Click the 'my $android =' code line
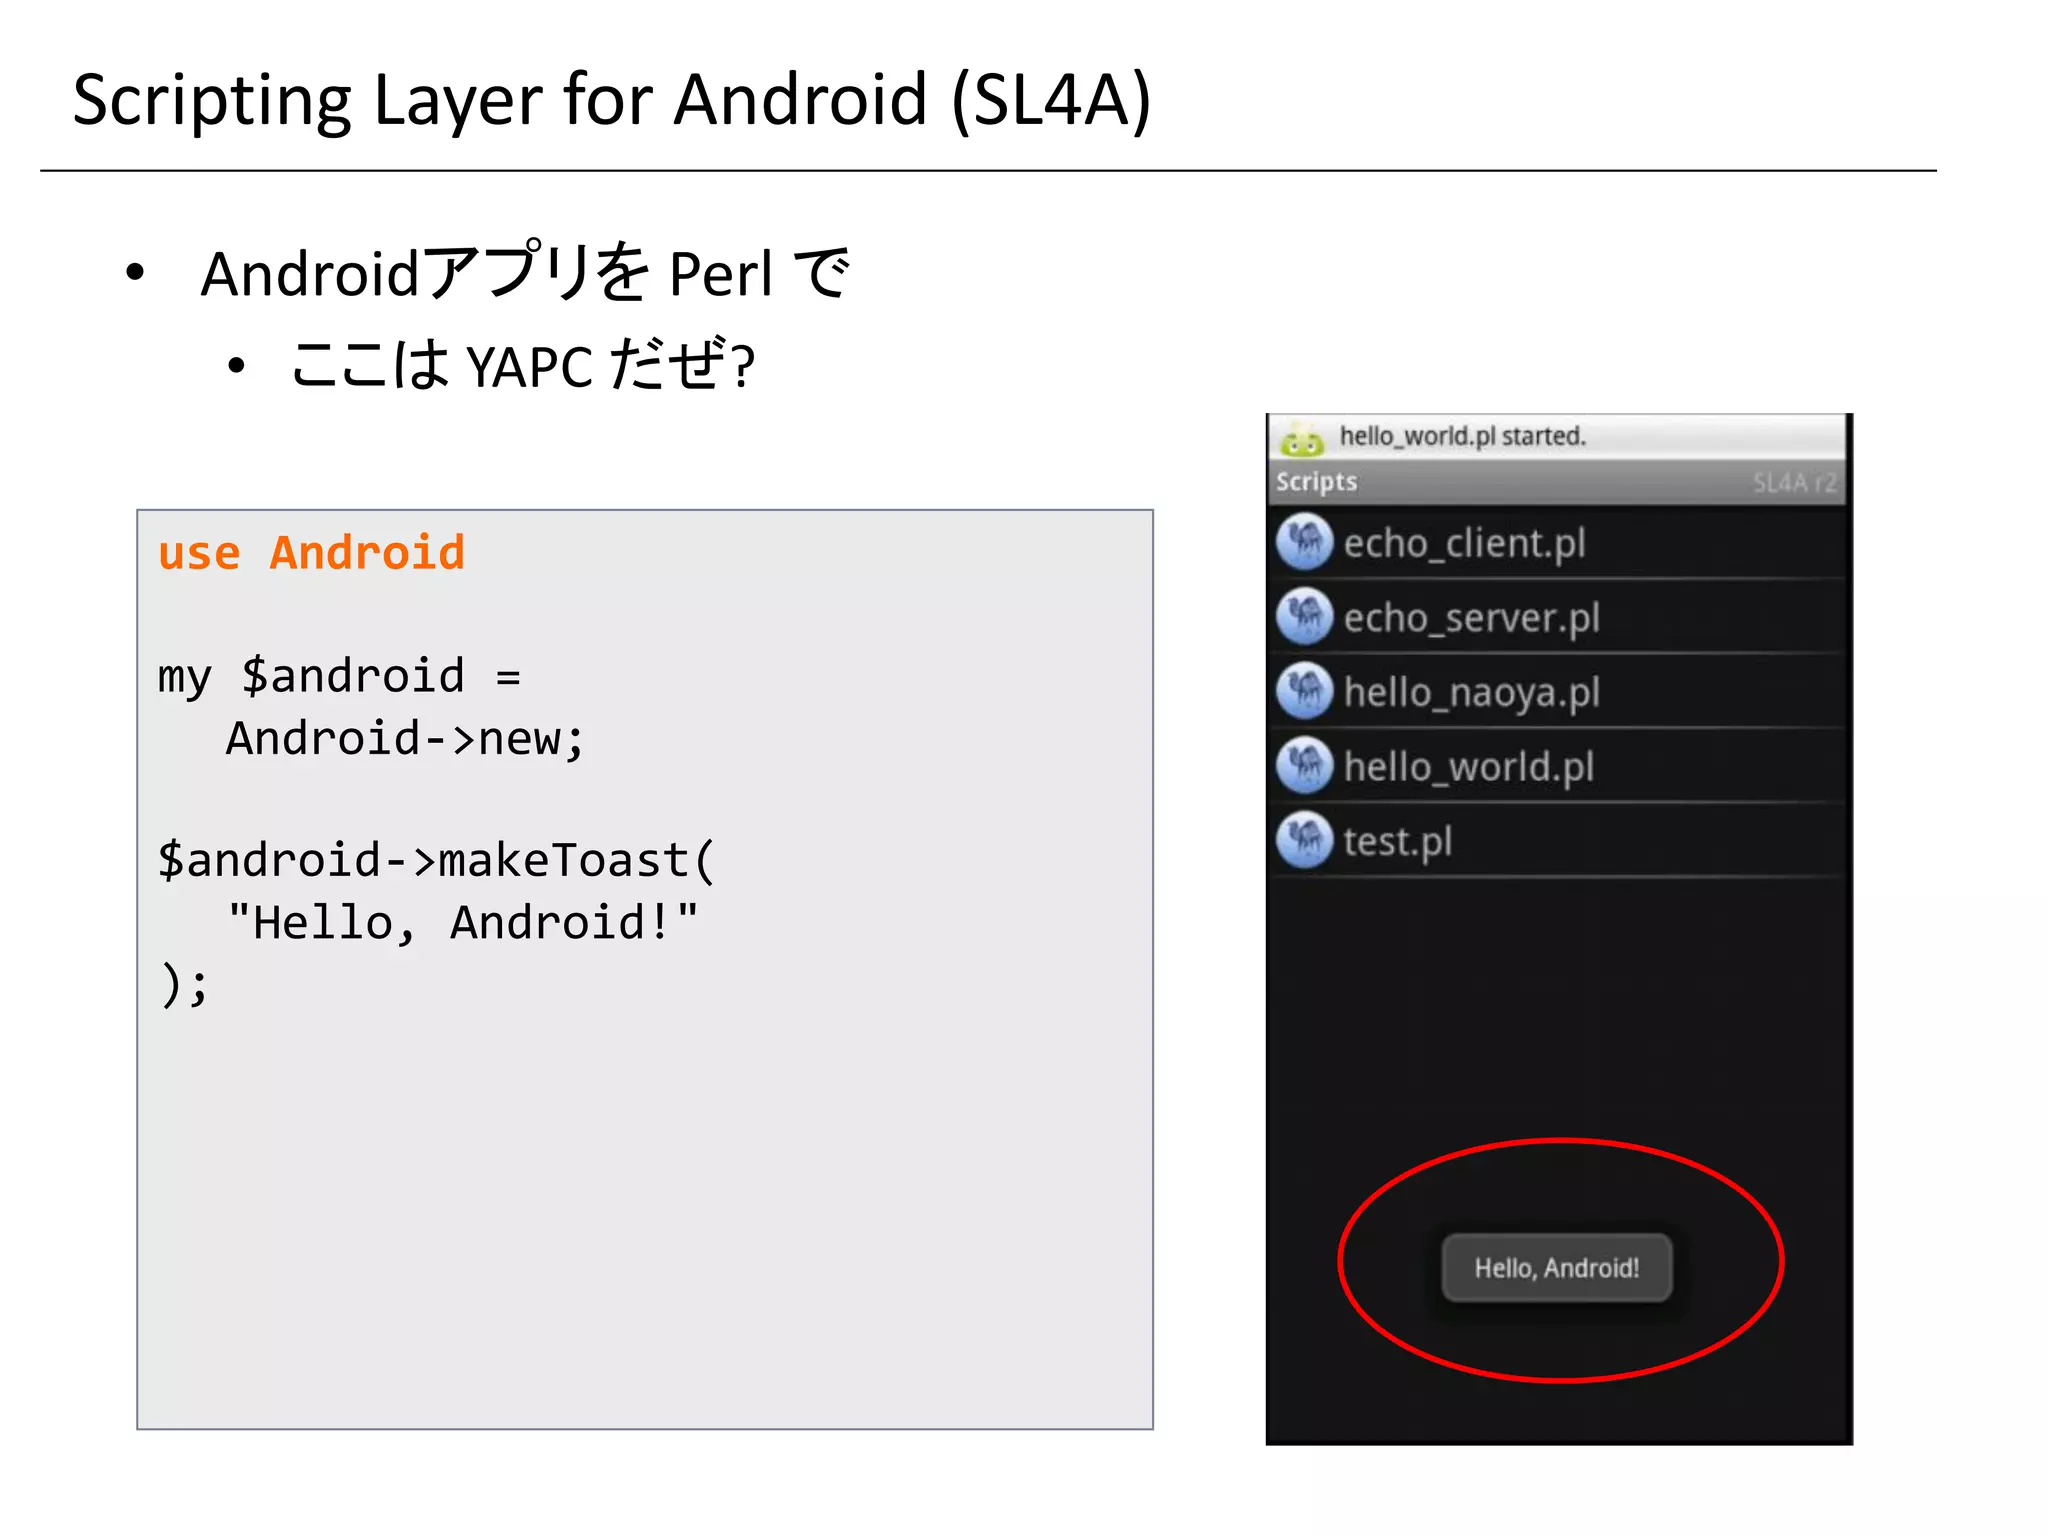 [339, 677]
